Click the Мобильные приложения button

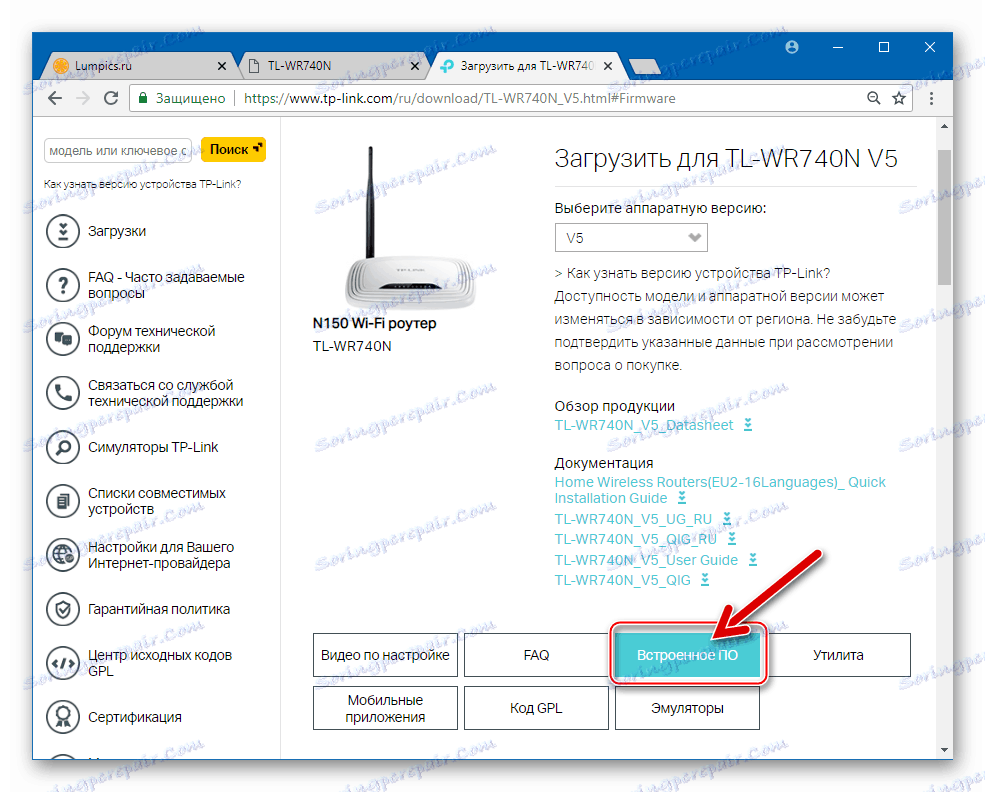click(x=385, y=708)
